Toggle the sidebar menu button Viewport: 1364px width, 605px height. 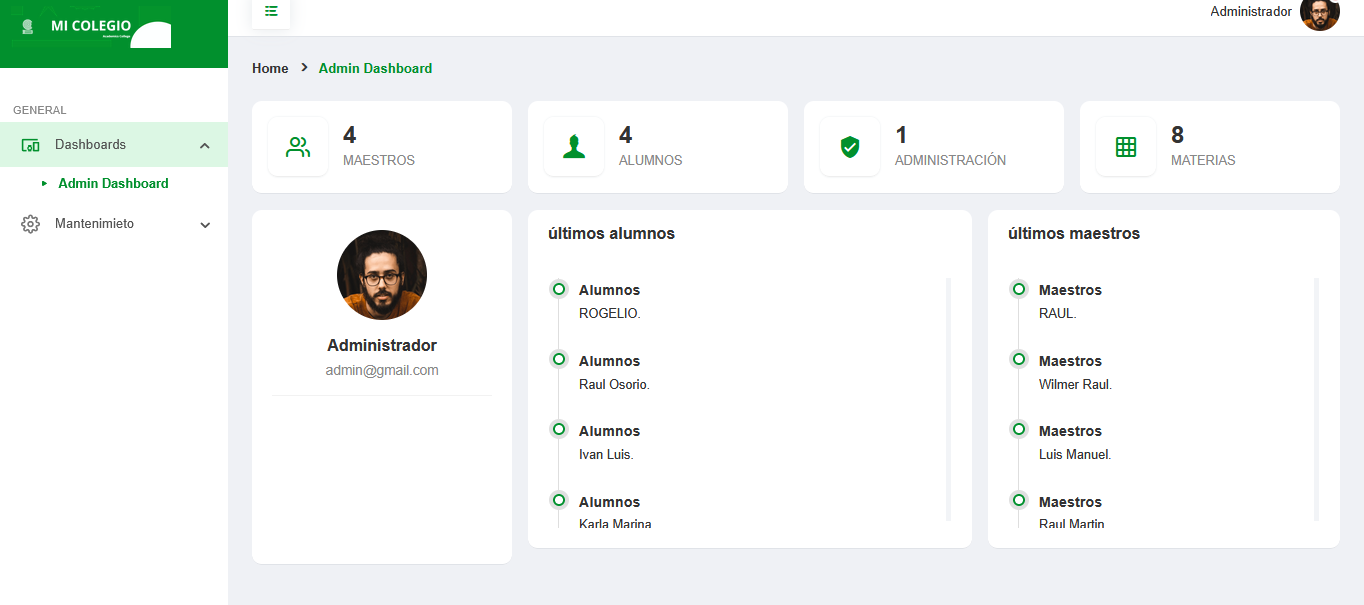click(x=271, y=11)
